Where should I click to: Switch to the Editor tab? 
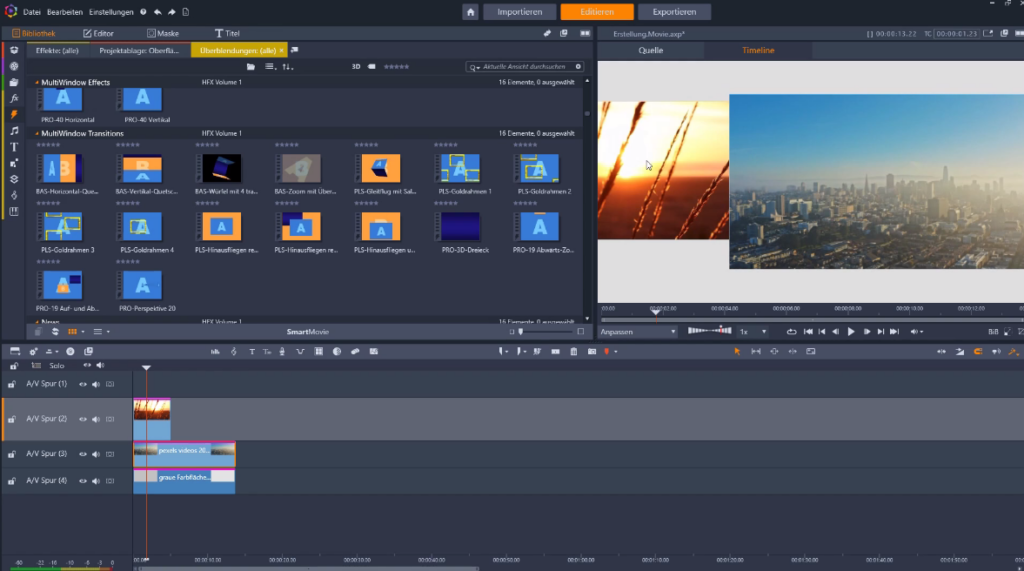99,33
